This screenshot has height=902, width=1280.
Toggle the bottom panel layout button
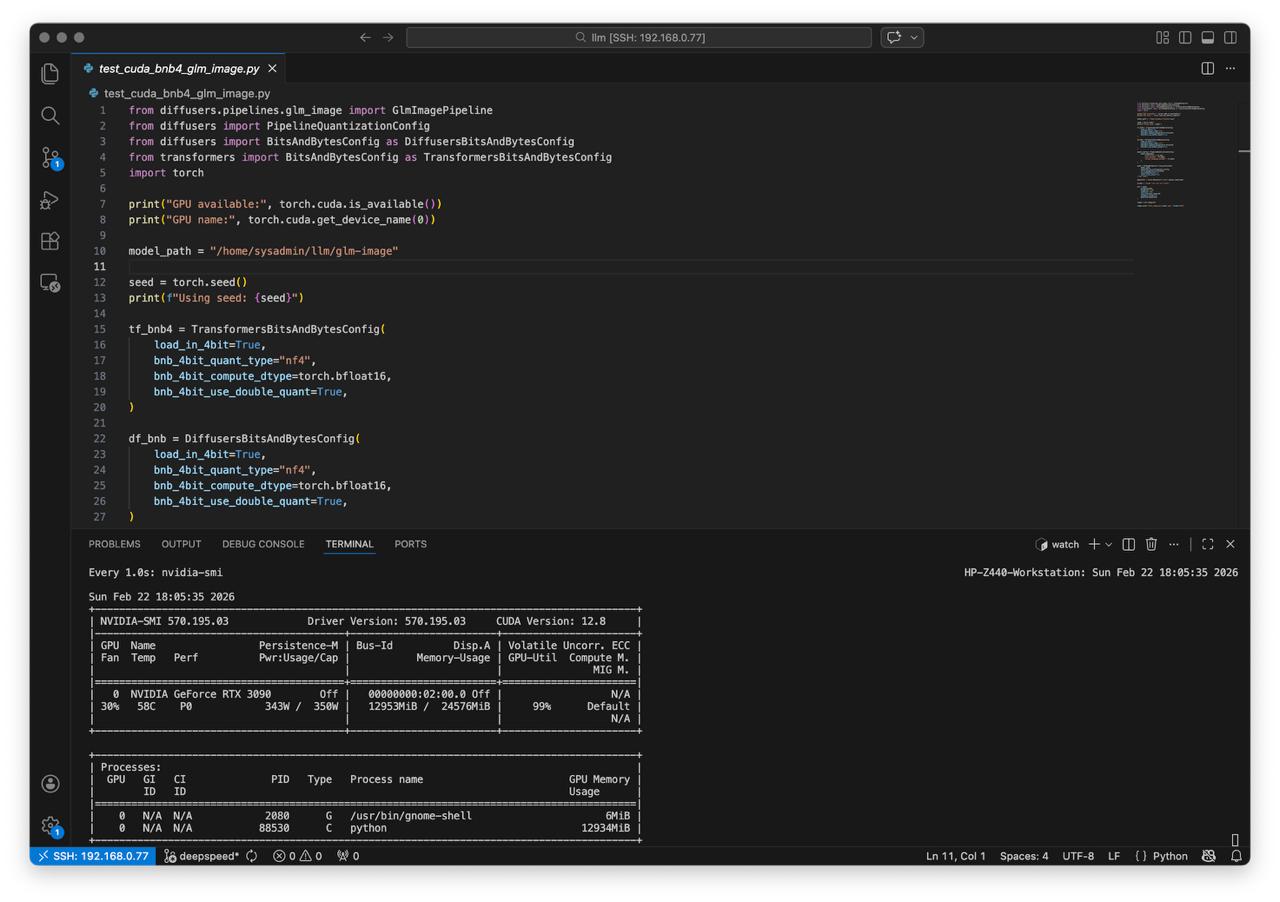click(1208, 37)
